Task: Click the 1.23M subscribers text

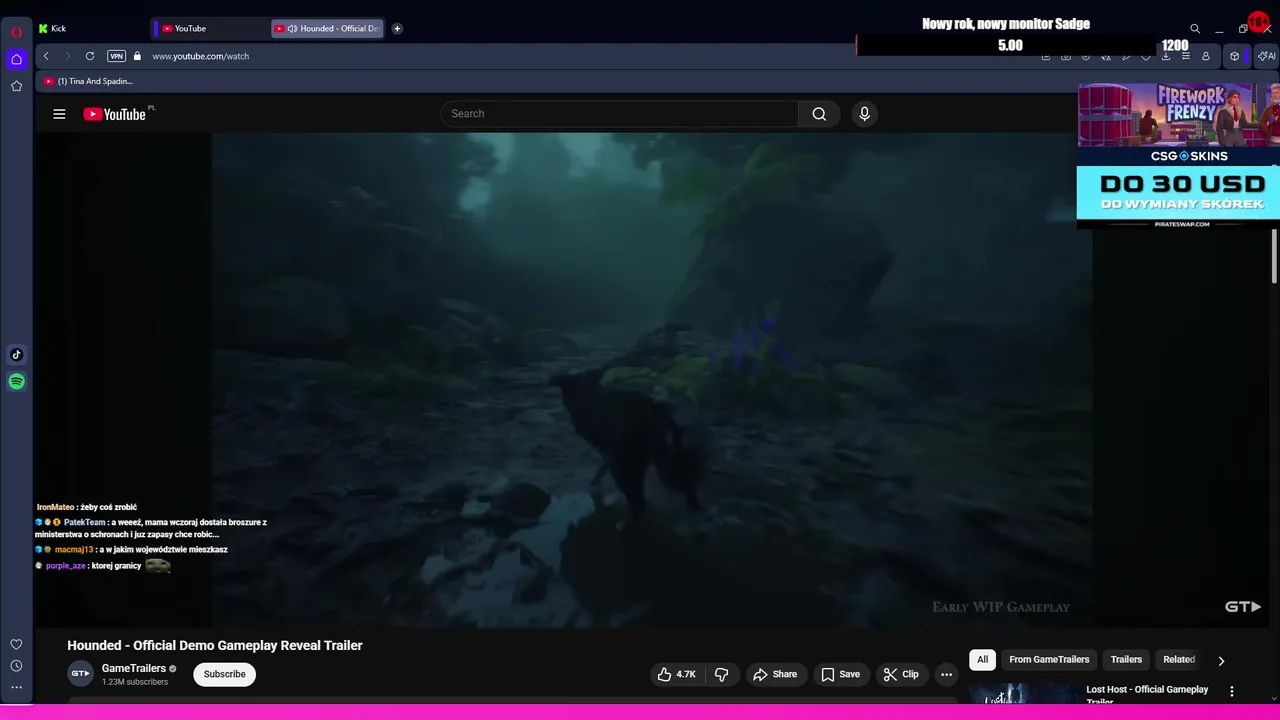Action: [x=135, y=682]
